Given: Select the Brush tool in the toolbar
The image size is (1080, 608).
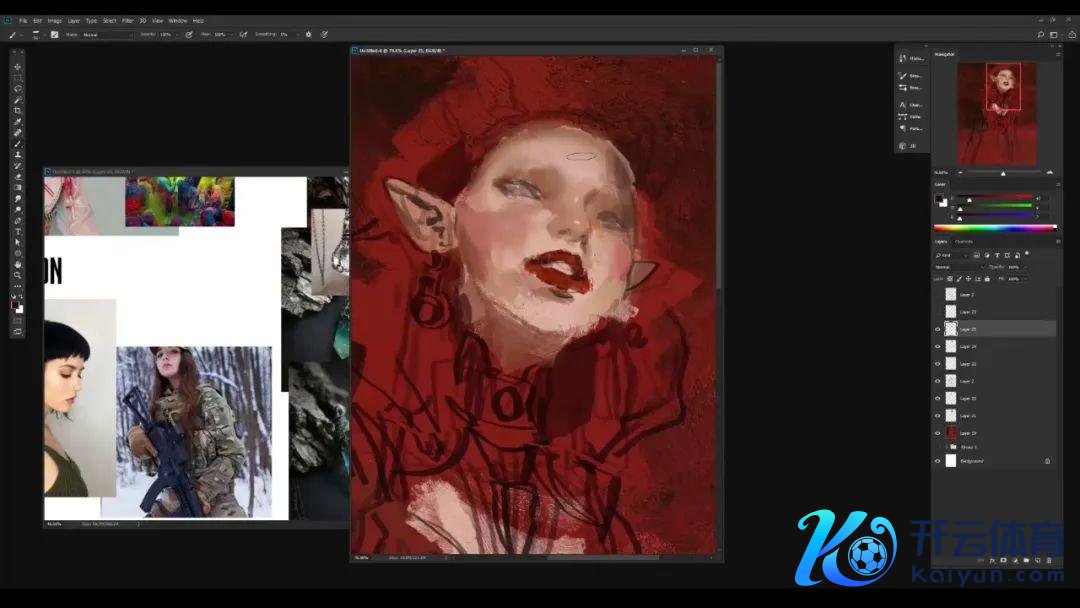Looking at the screenshot, I should pyautogui.click(x=18, y=144).
